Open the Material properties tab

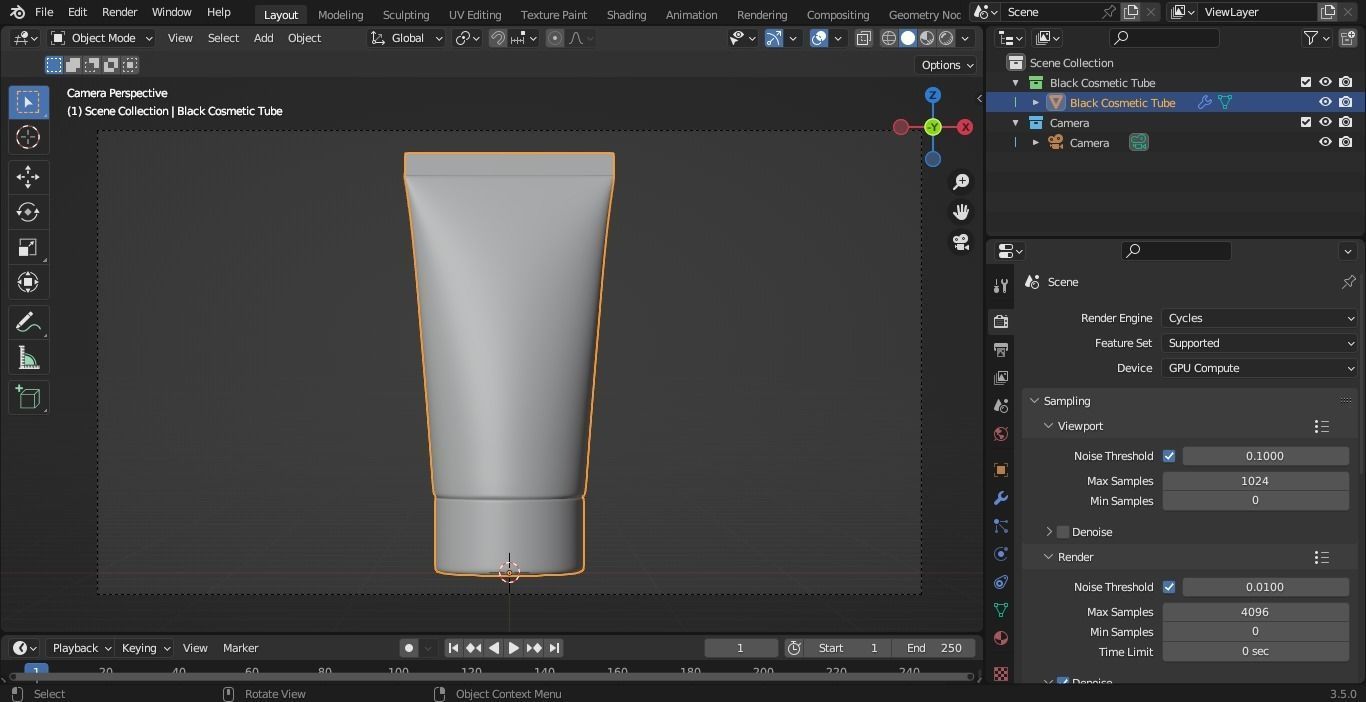click(x=1001, y=638)
